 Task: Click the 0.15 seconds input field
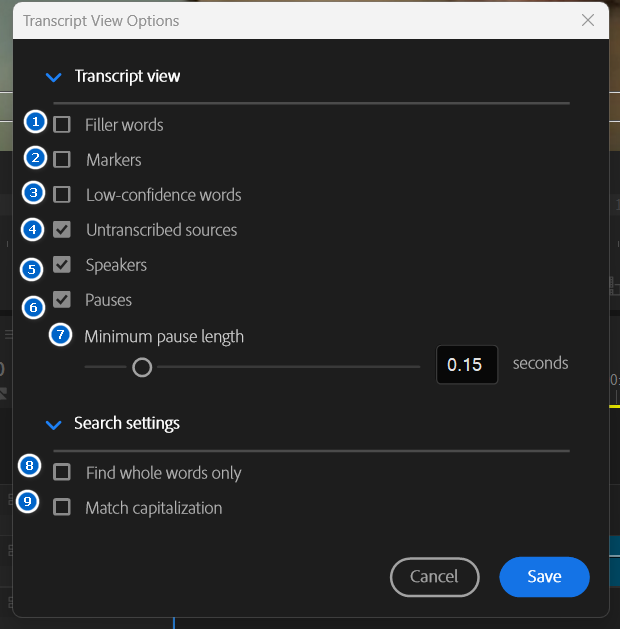click(466, 365)
